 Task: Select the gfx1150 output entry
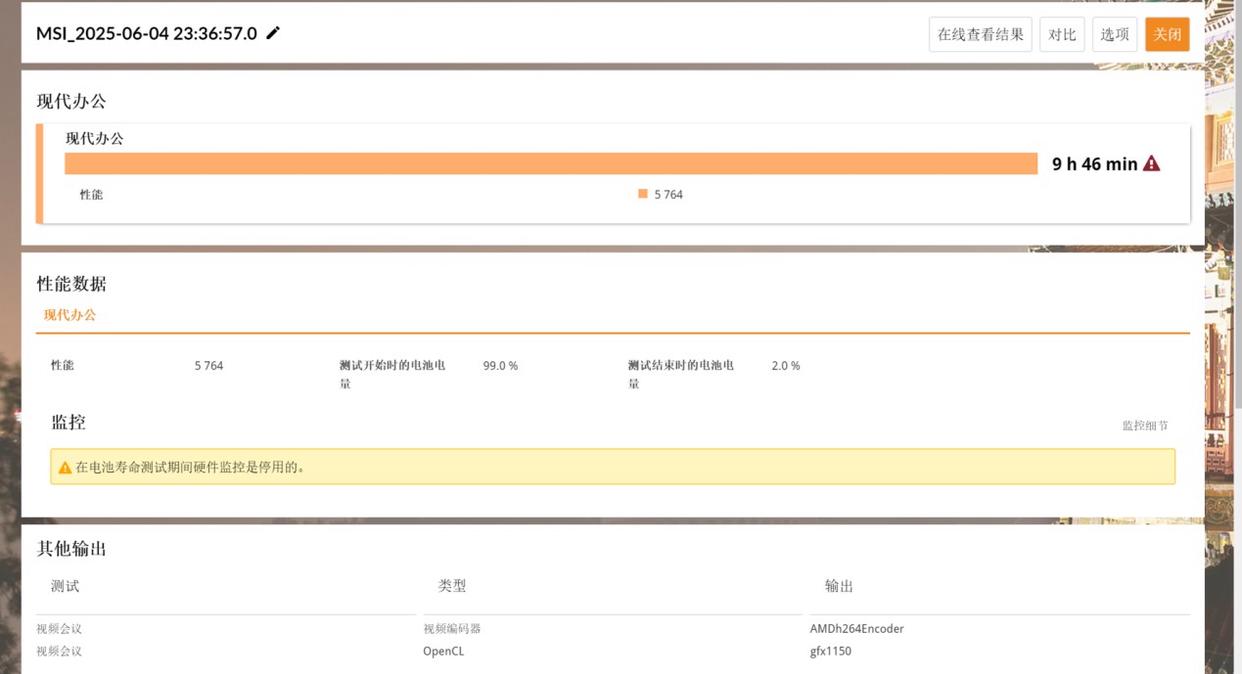(830, 651)
